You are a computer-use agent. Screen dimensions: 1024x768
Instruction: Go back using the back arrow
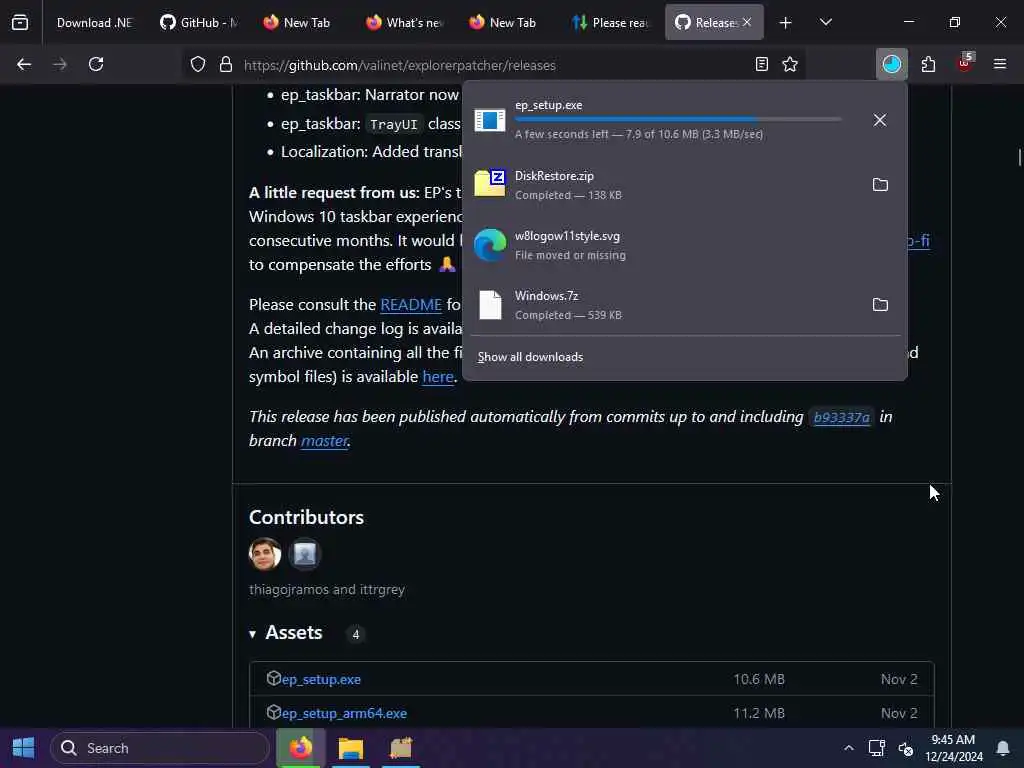(x=24, y=65)
